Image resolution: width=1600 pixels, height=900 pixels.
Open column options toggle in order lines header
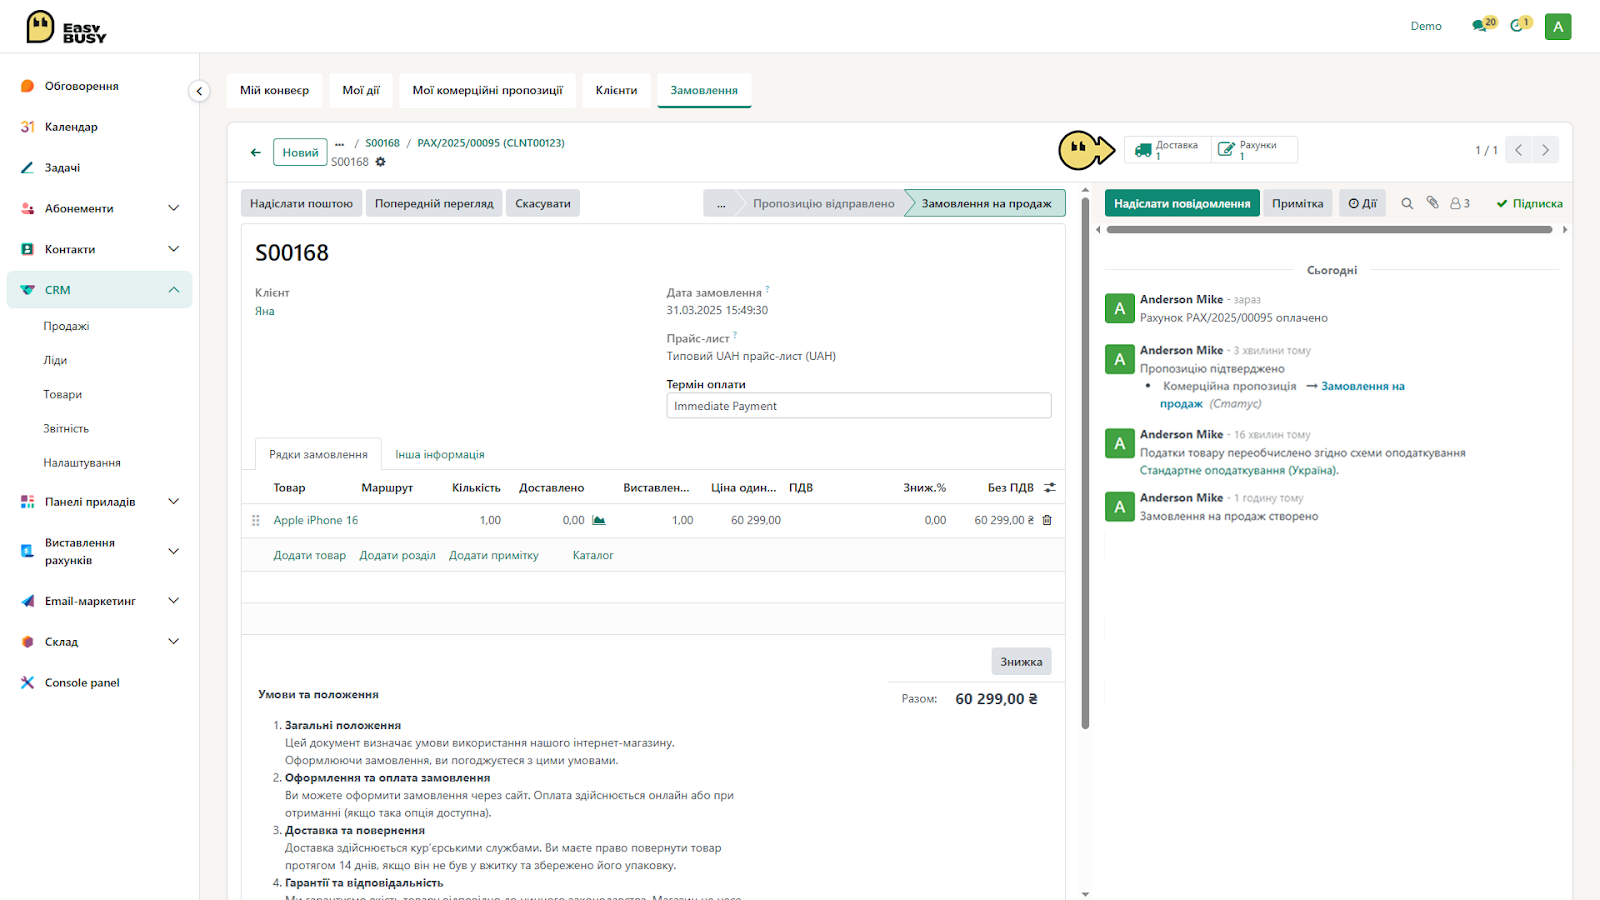tap(1050, 488)
